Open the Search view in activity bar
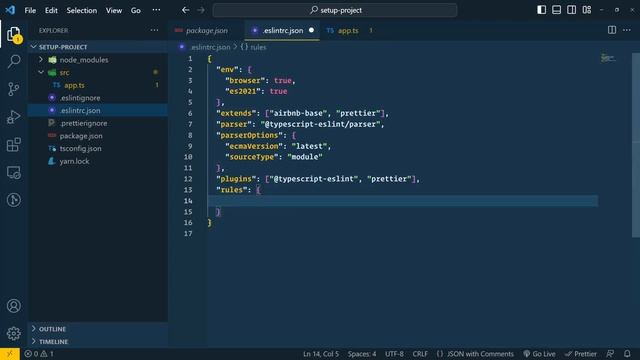The height and width of the screenshot is (360, 640). point(13,62)
